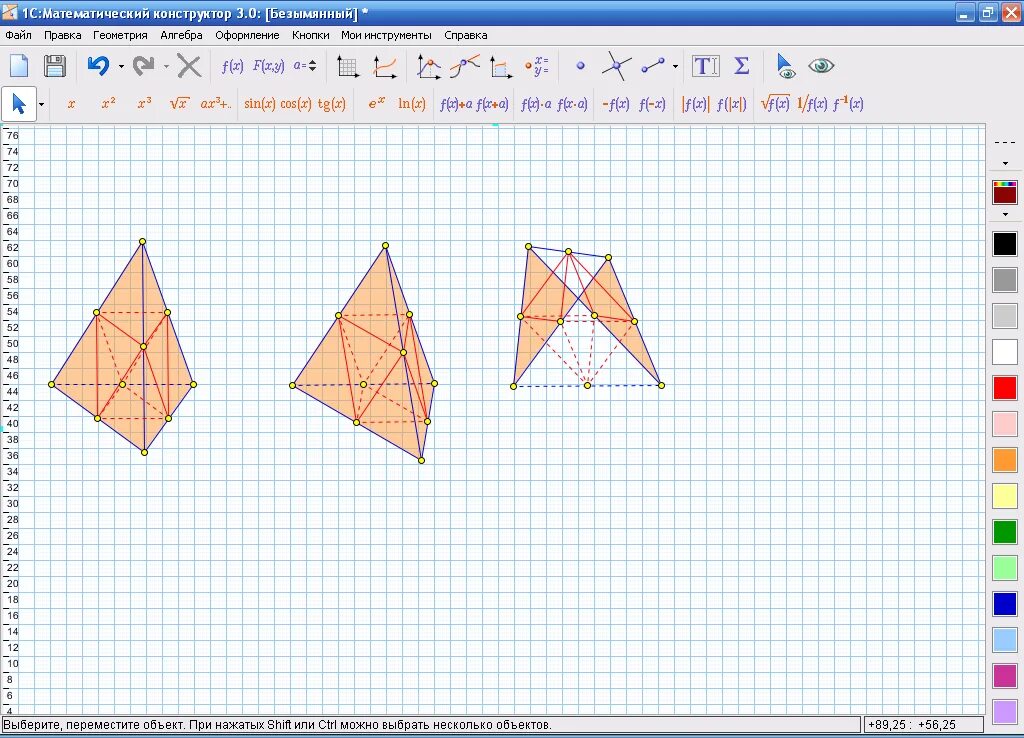Redo with the gray arrow icon
Image resolution: width=1024 pixels, height=738 pixels.
(144, 66)
